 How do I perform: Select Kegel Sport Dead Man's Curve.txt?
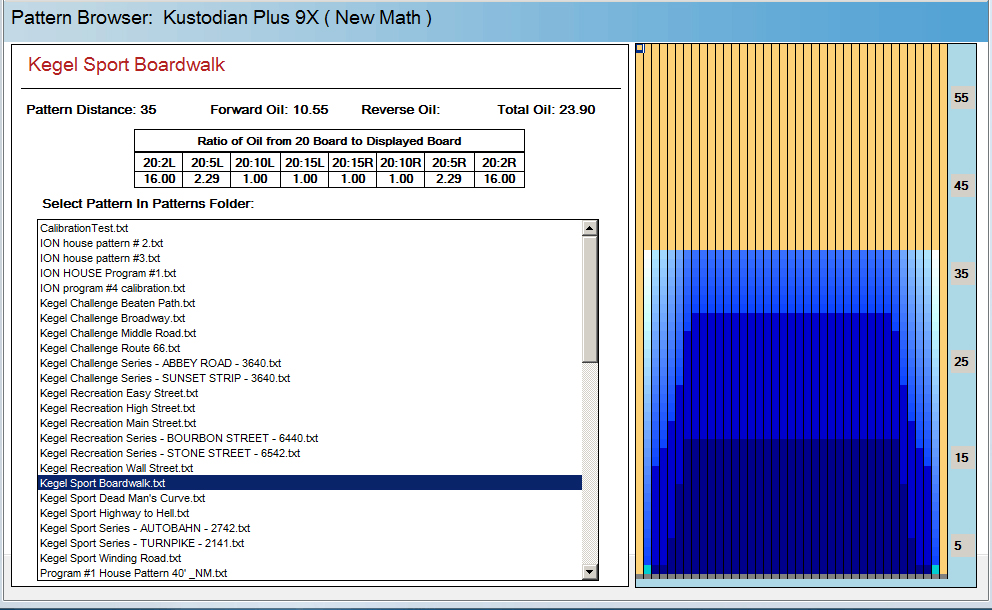point(122,498)
